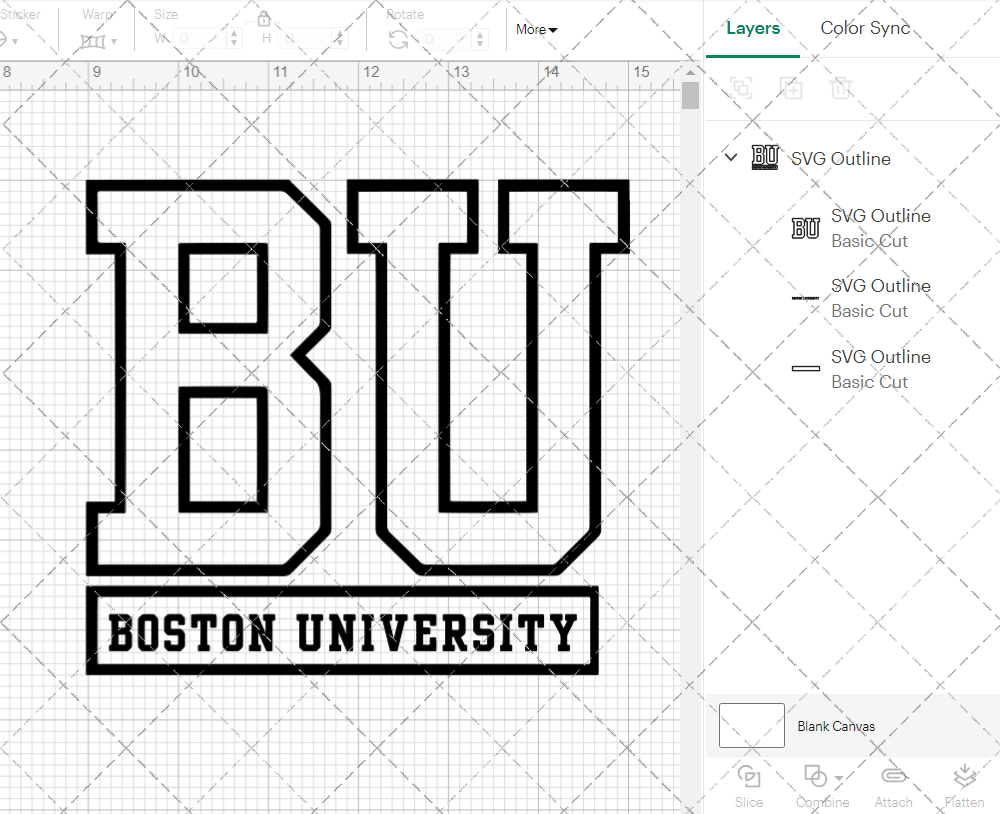
Task: Click the group layers icon
Action: [741, 88]
